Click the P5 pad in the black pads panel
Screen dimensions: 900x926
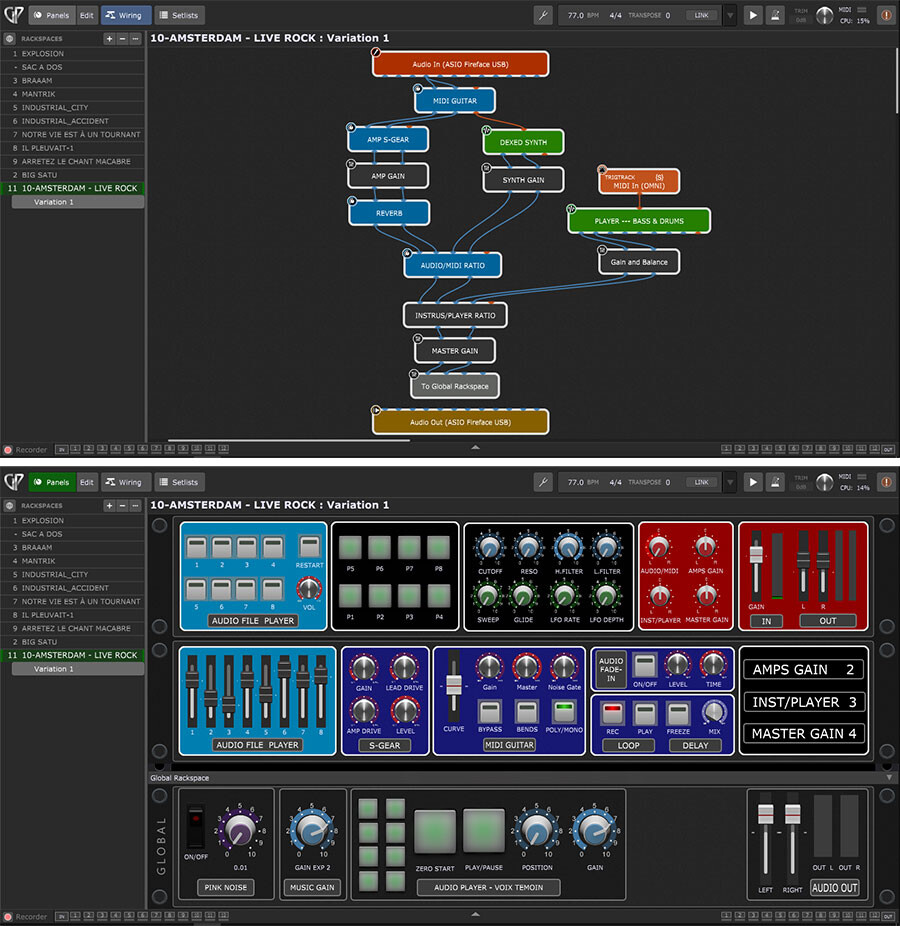pyautogui.click(x=350, y=547)
